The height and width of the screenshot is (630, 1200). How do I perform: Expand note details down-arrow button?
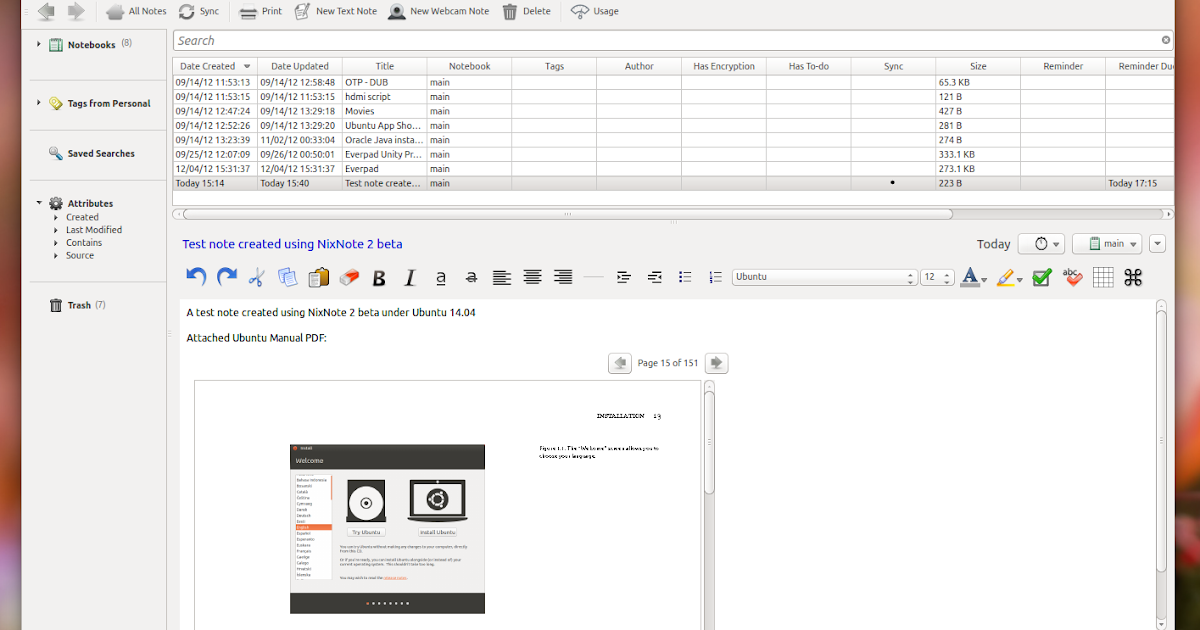tap(1158, 244)
